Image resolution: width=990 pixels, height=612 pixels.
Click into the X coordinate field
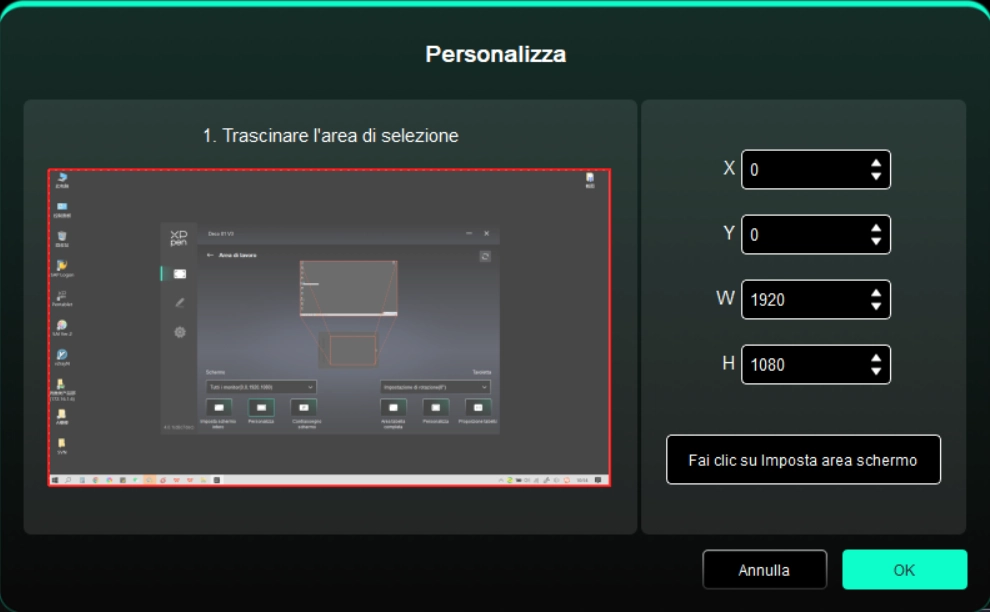point(802,170)
